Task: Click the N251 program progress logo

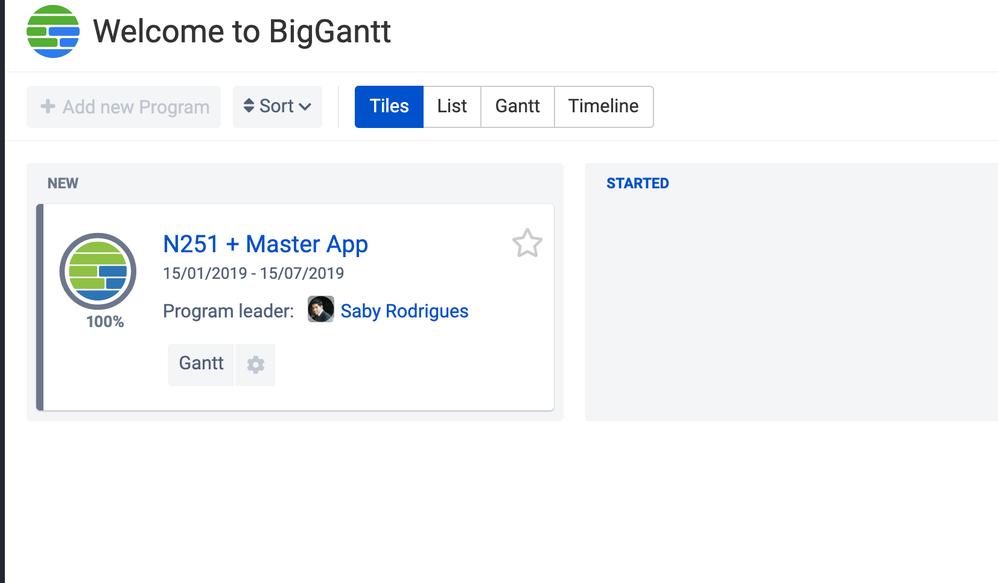Action: click(x=98, y=271)
